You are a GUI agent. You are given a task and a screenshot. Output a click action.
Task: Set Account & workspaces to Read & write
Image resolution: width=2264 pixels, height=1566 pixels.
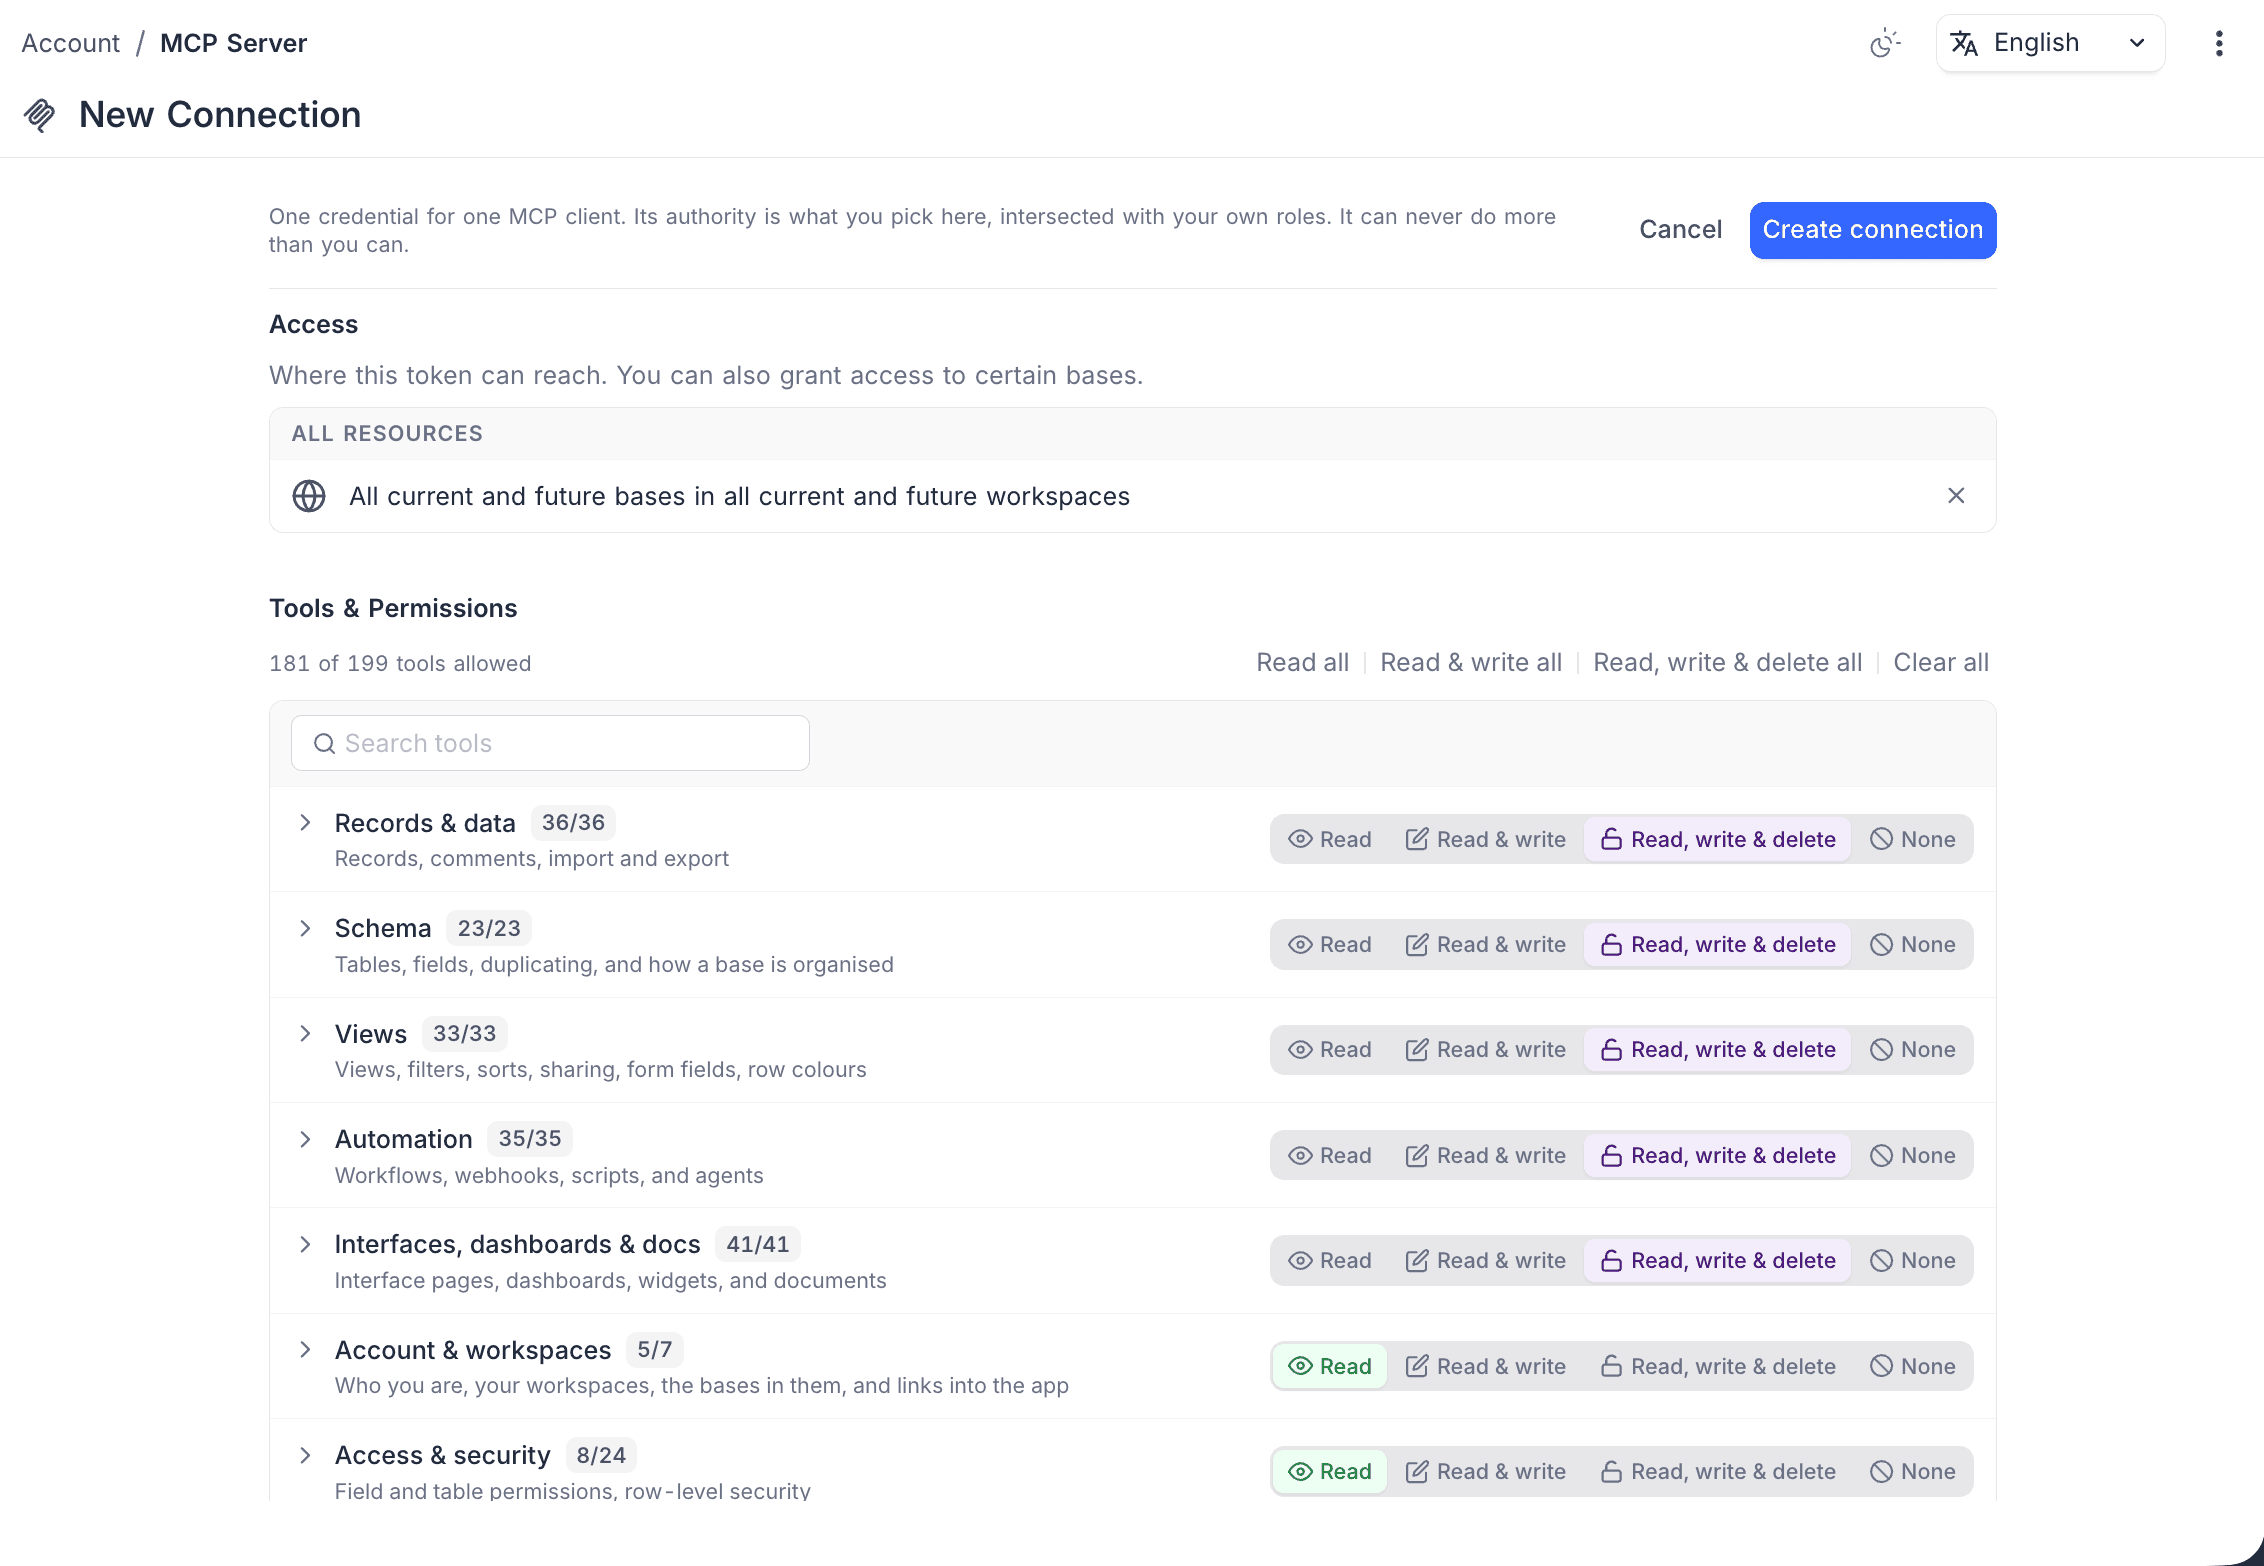tap(1486, 1366)
